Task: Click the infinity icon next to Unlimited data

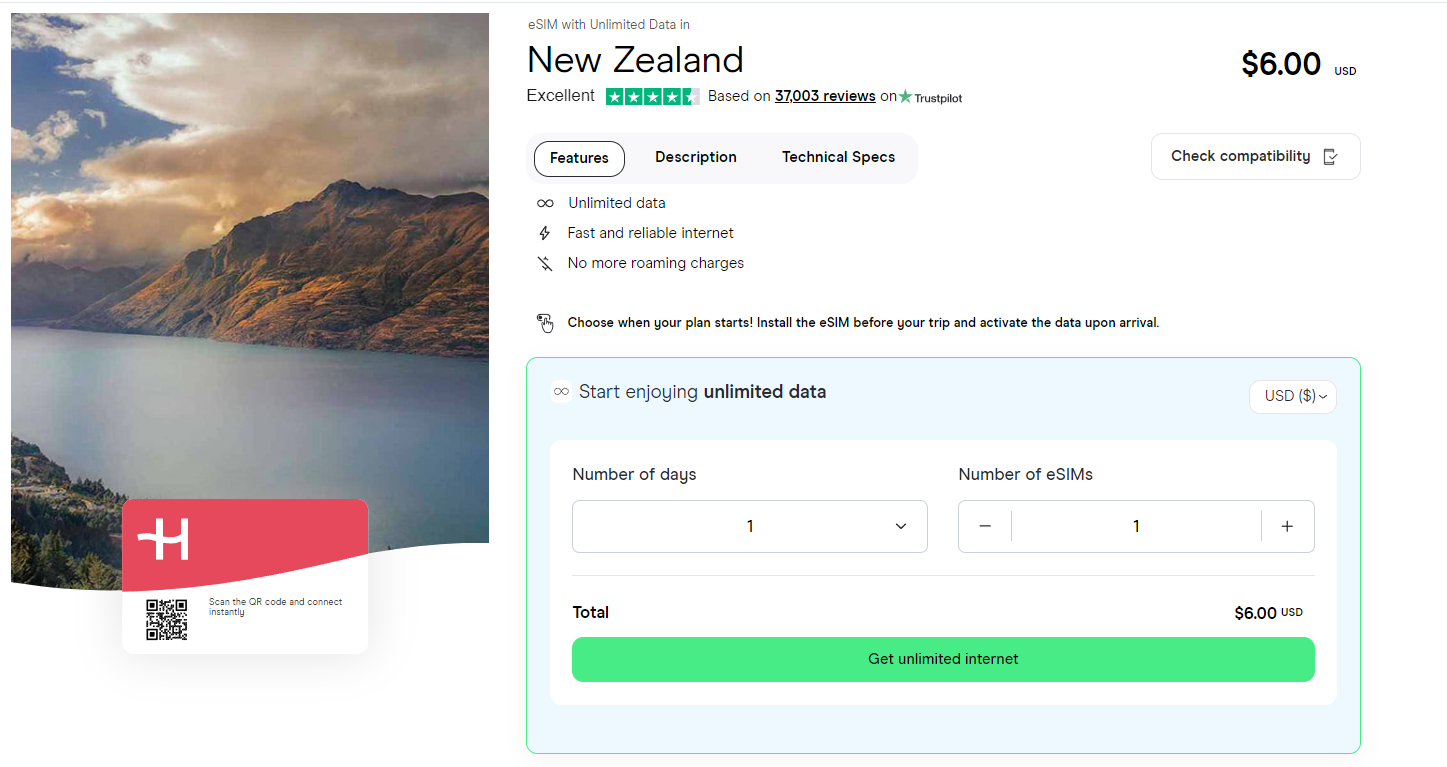Action: click(x=545, y=202)
